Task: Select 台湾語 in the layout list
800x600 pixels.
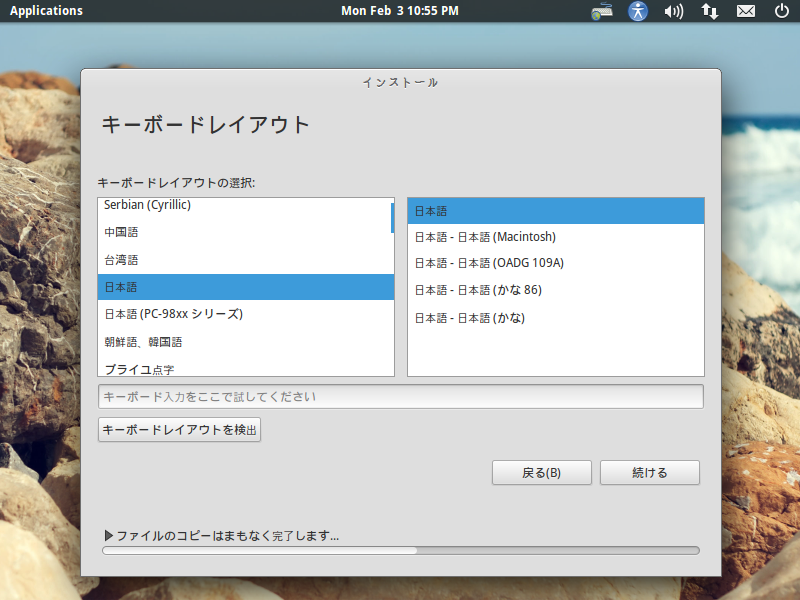Action: pyautogui.click(x=245, y=260)
